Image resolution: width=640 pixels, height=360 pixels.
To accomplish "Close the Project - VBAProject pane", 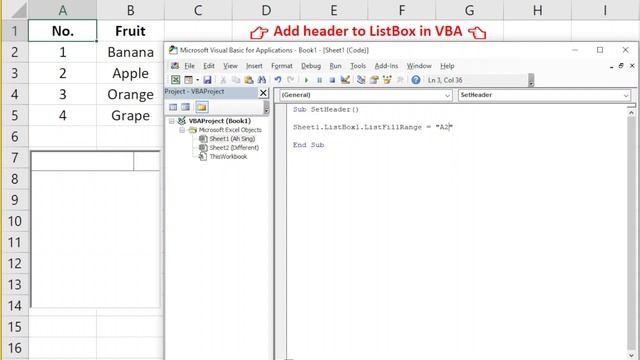I will 263,93.
